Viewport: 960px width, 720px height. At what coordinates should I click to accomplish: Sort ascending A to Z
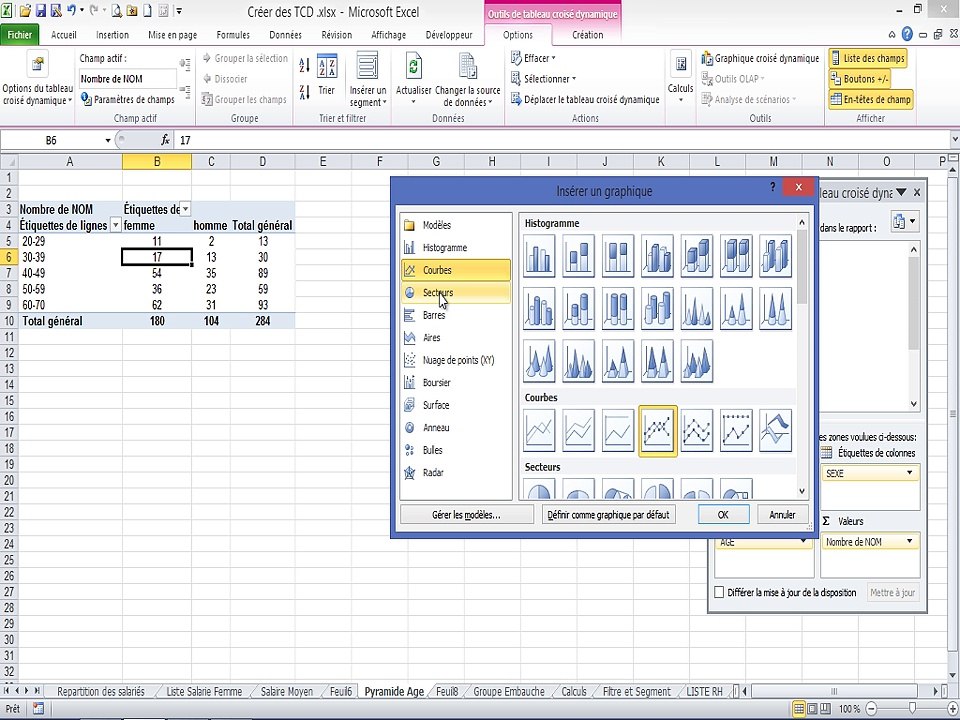(304, 66)
